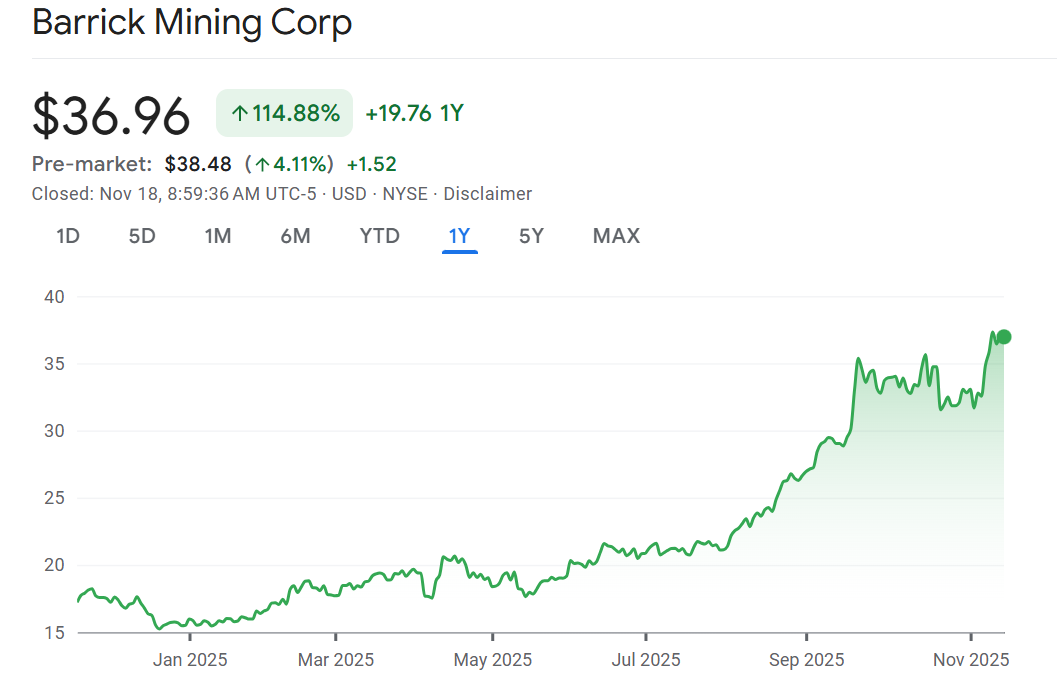Image resolution: width=1057 pixels, height=684 pixels.
Task: Click the Sep 2025 axis label
Action: pos(806,660)
